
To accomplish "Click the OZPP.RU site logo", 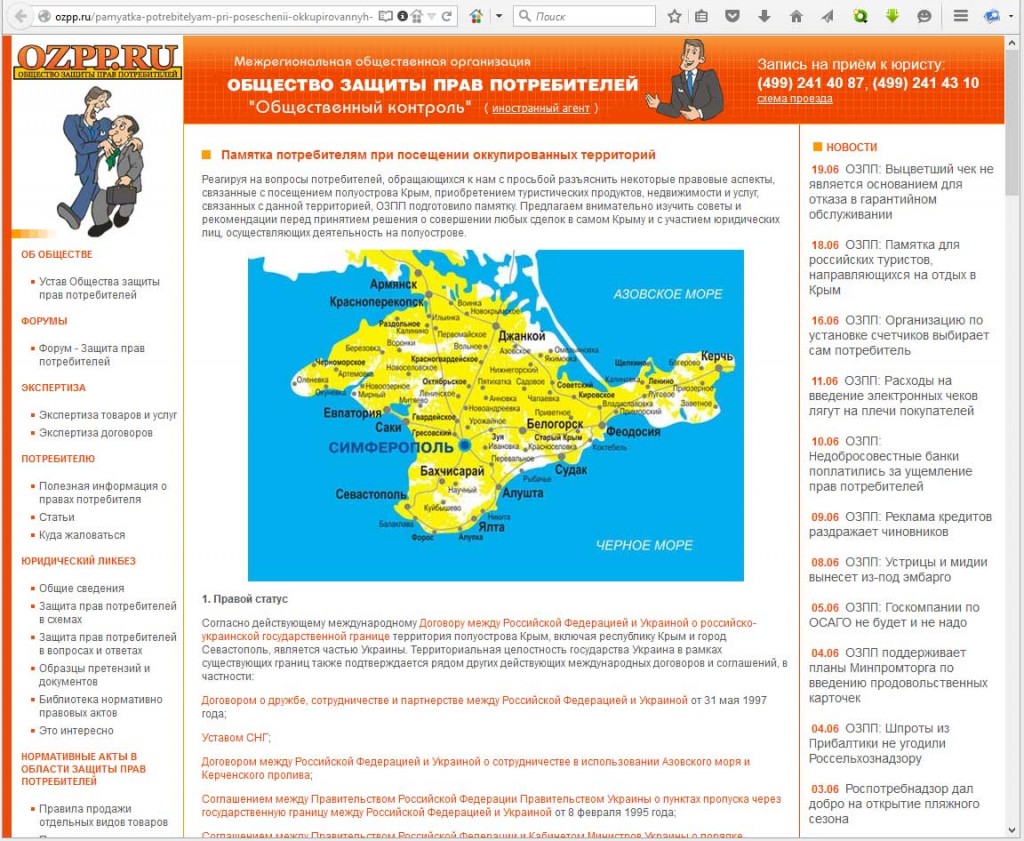I will coord(98,61).
